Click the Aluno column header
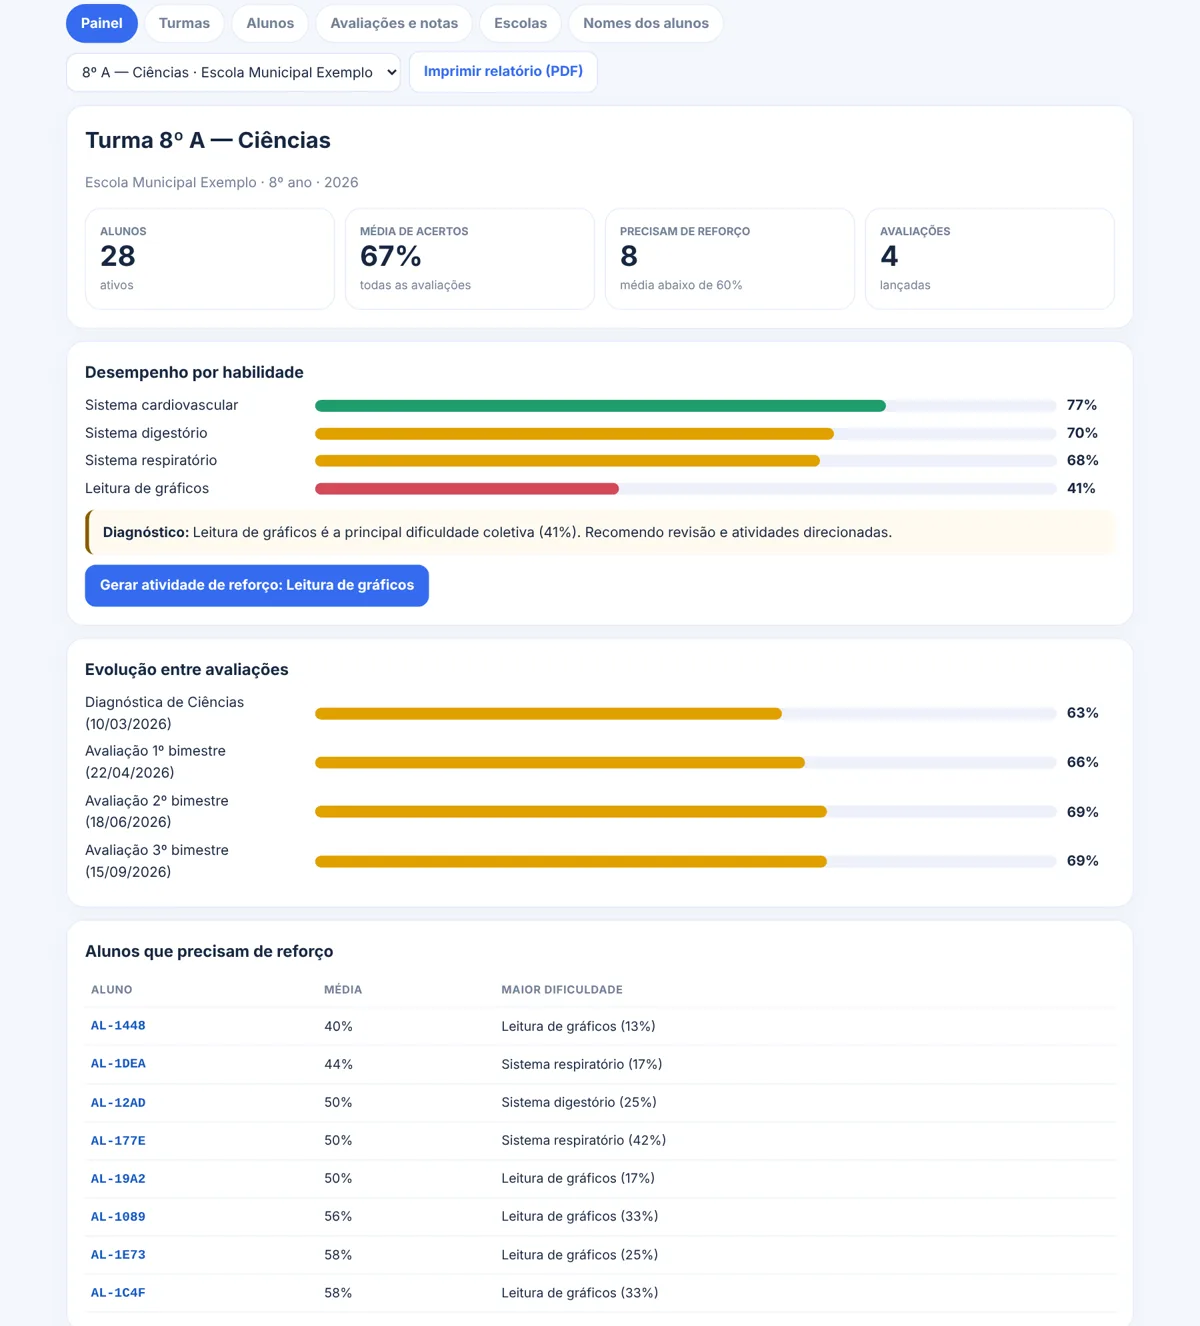This screenshot has height=1326, width=1200. click(x=112, y=990)
